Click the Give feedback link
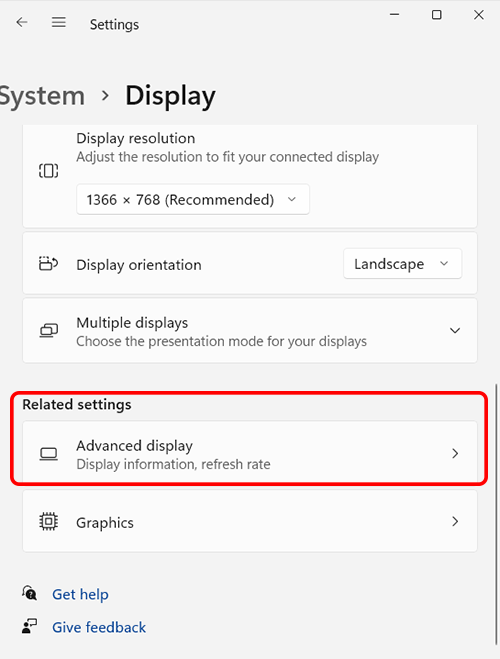The height and width of the screenshot is (659, 500). point(99,627)
